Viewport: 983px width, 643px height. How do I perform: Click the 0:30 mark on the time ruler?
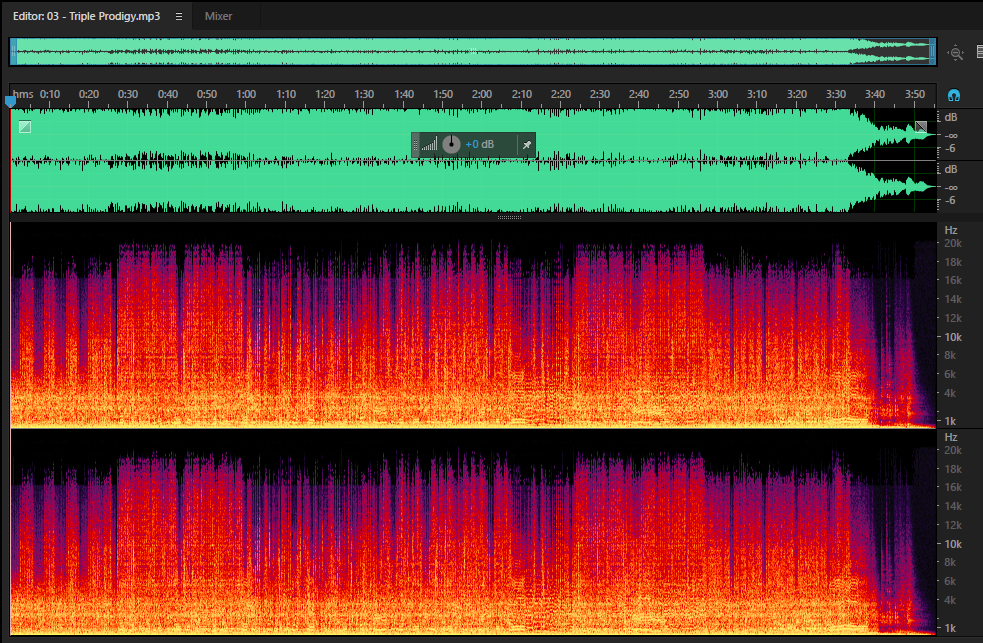click(128, 94)
